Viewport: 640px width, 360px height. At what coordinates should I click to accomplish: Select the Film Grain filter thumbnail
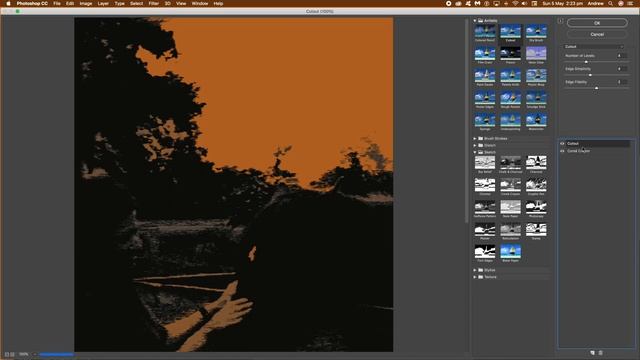(x=485, y=53)
